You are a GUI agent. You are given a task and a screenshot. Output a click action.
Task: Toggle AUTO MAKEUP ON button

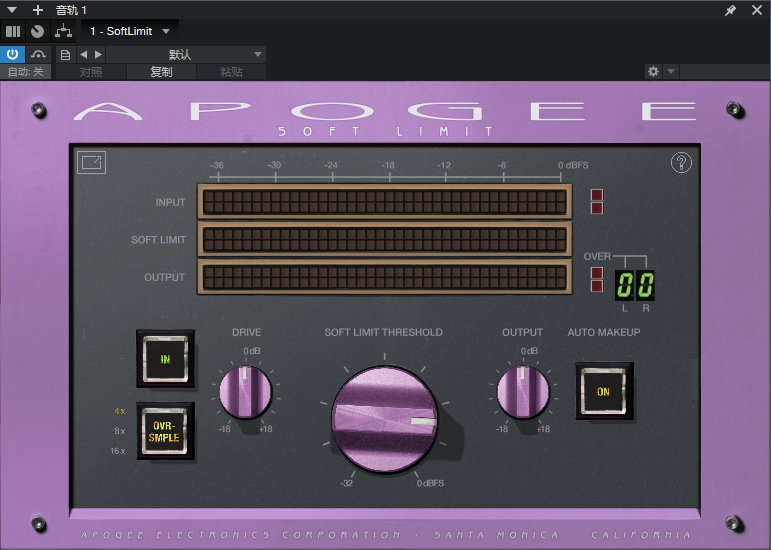click(x=604, y=391)
